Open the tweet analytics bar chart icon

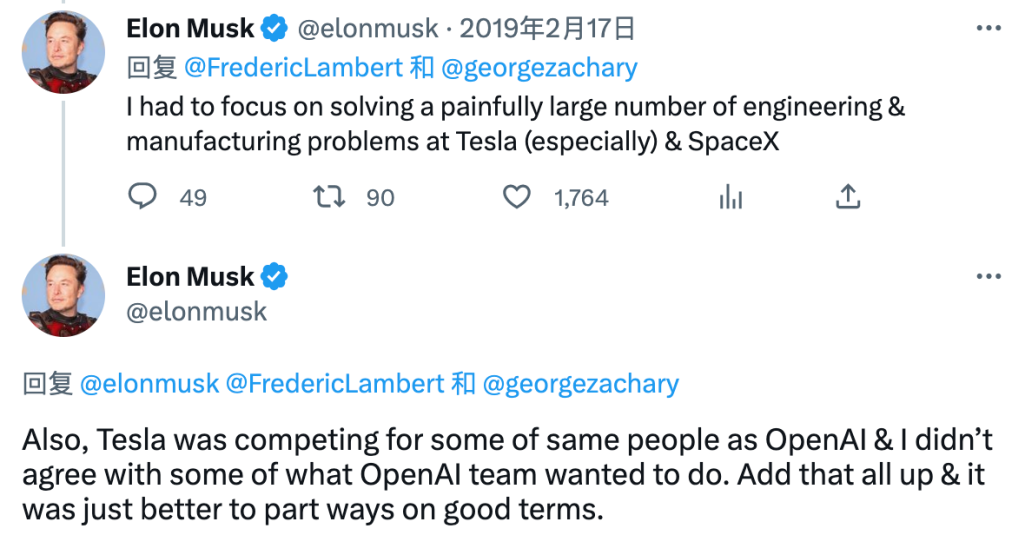tap(731, 197)
